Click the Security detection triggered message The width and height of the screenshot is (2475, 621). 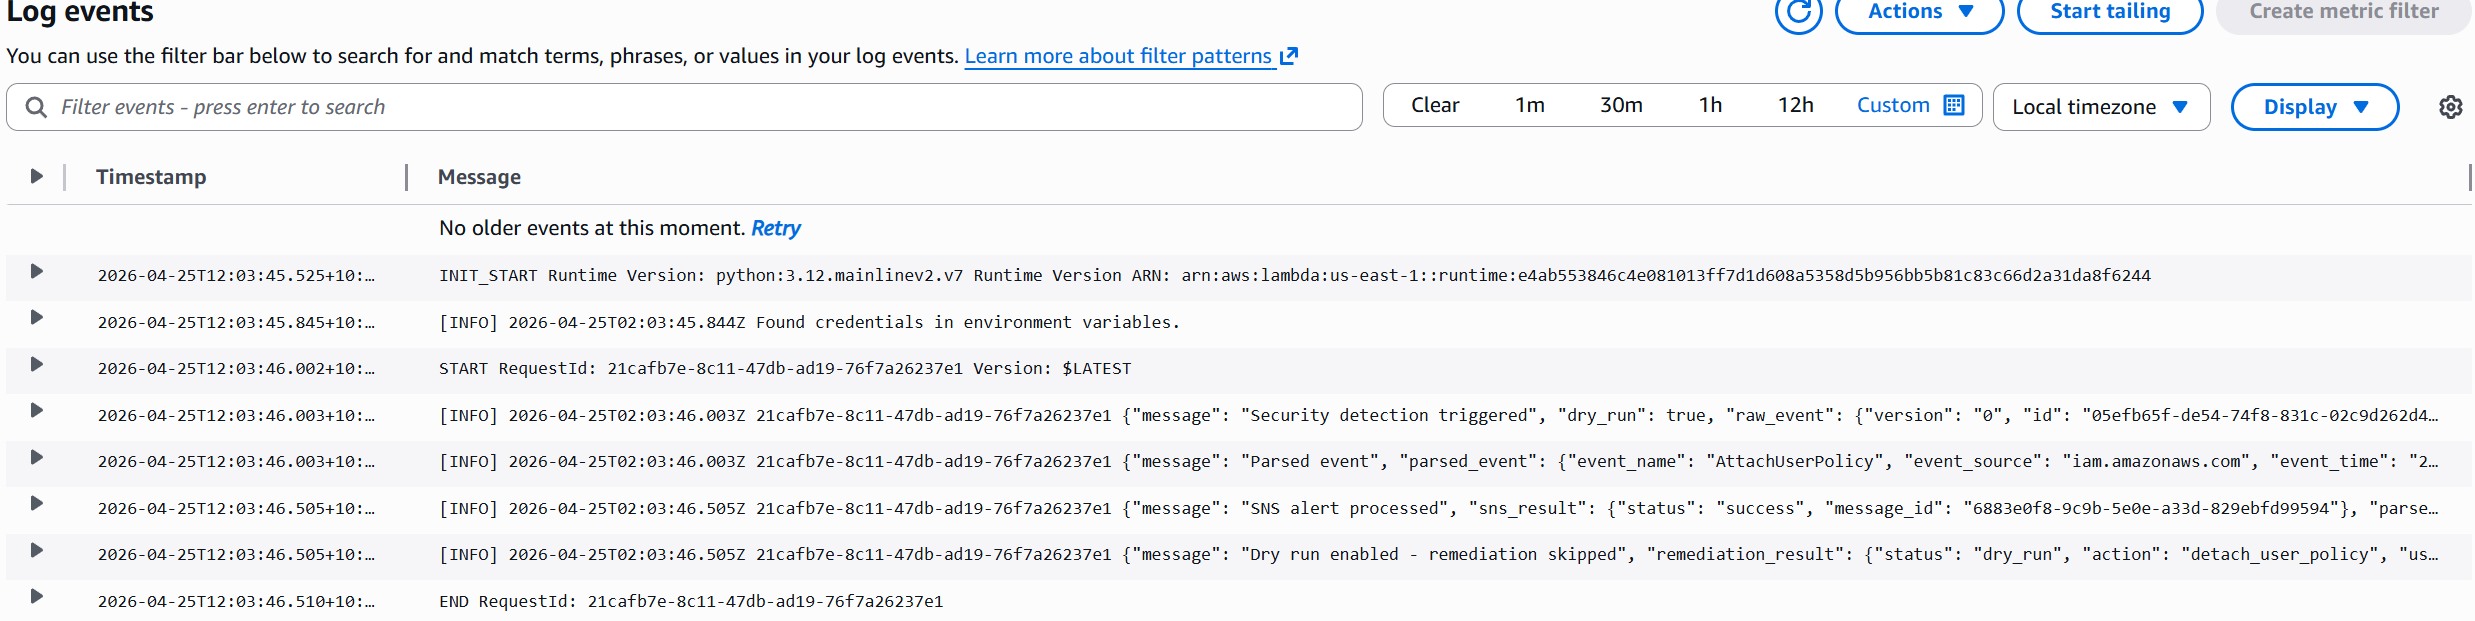pyautogui.click(x=1438, y=415)
